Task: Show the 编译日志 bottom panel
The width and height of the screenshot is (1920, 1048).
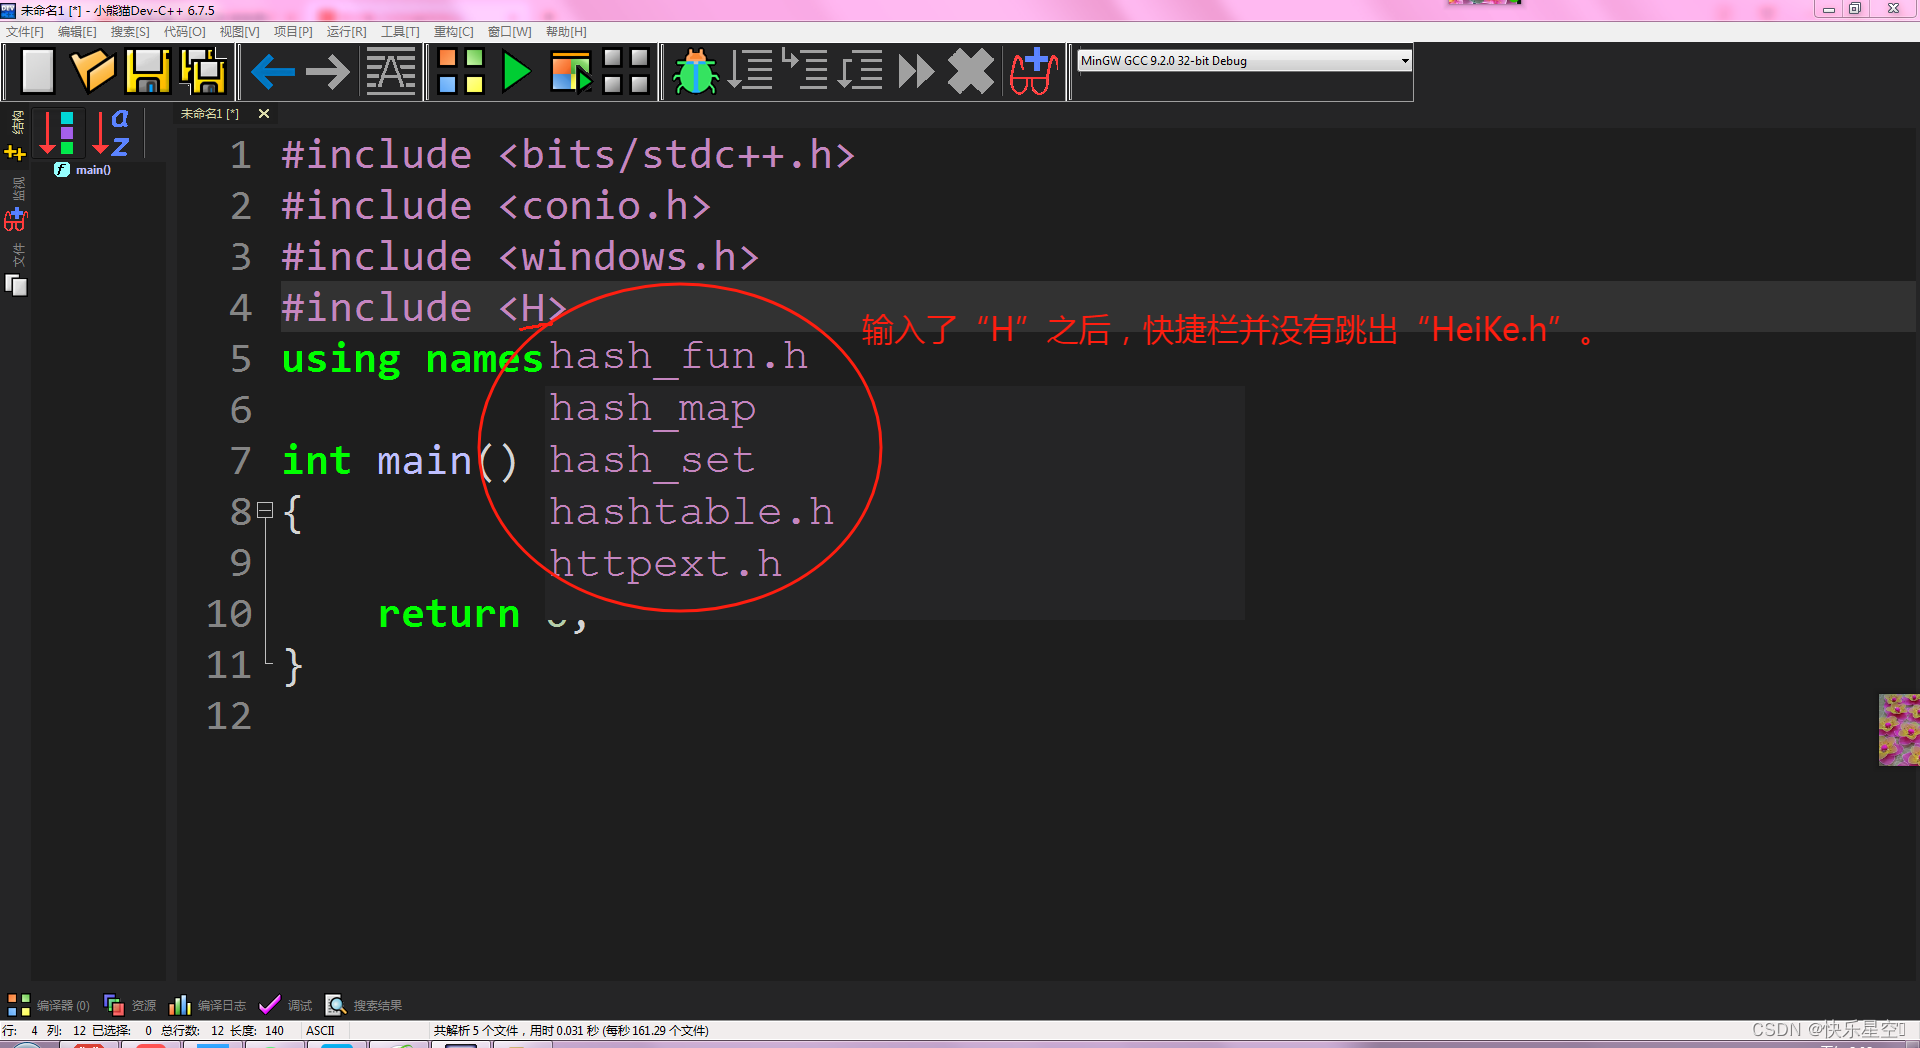Action: [x=208, y=1005]
